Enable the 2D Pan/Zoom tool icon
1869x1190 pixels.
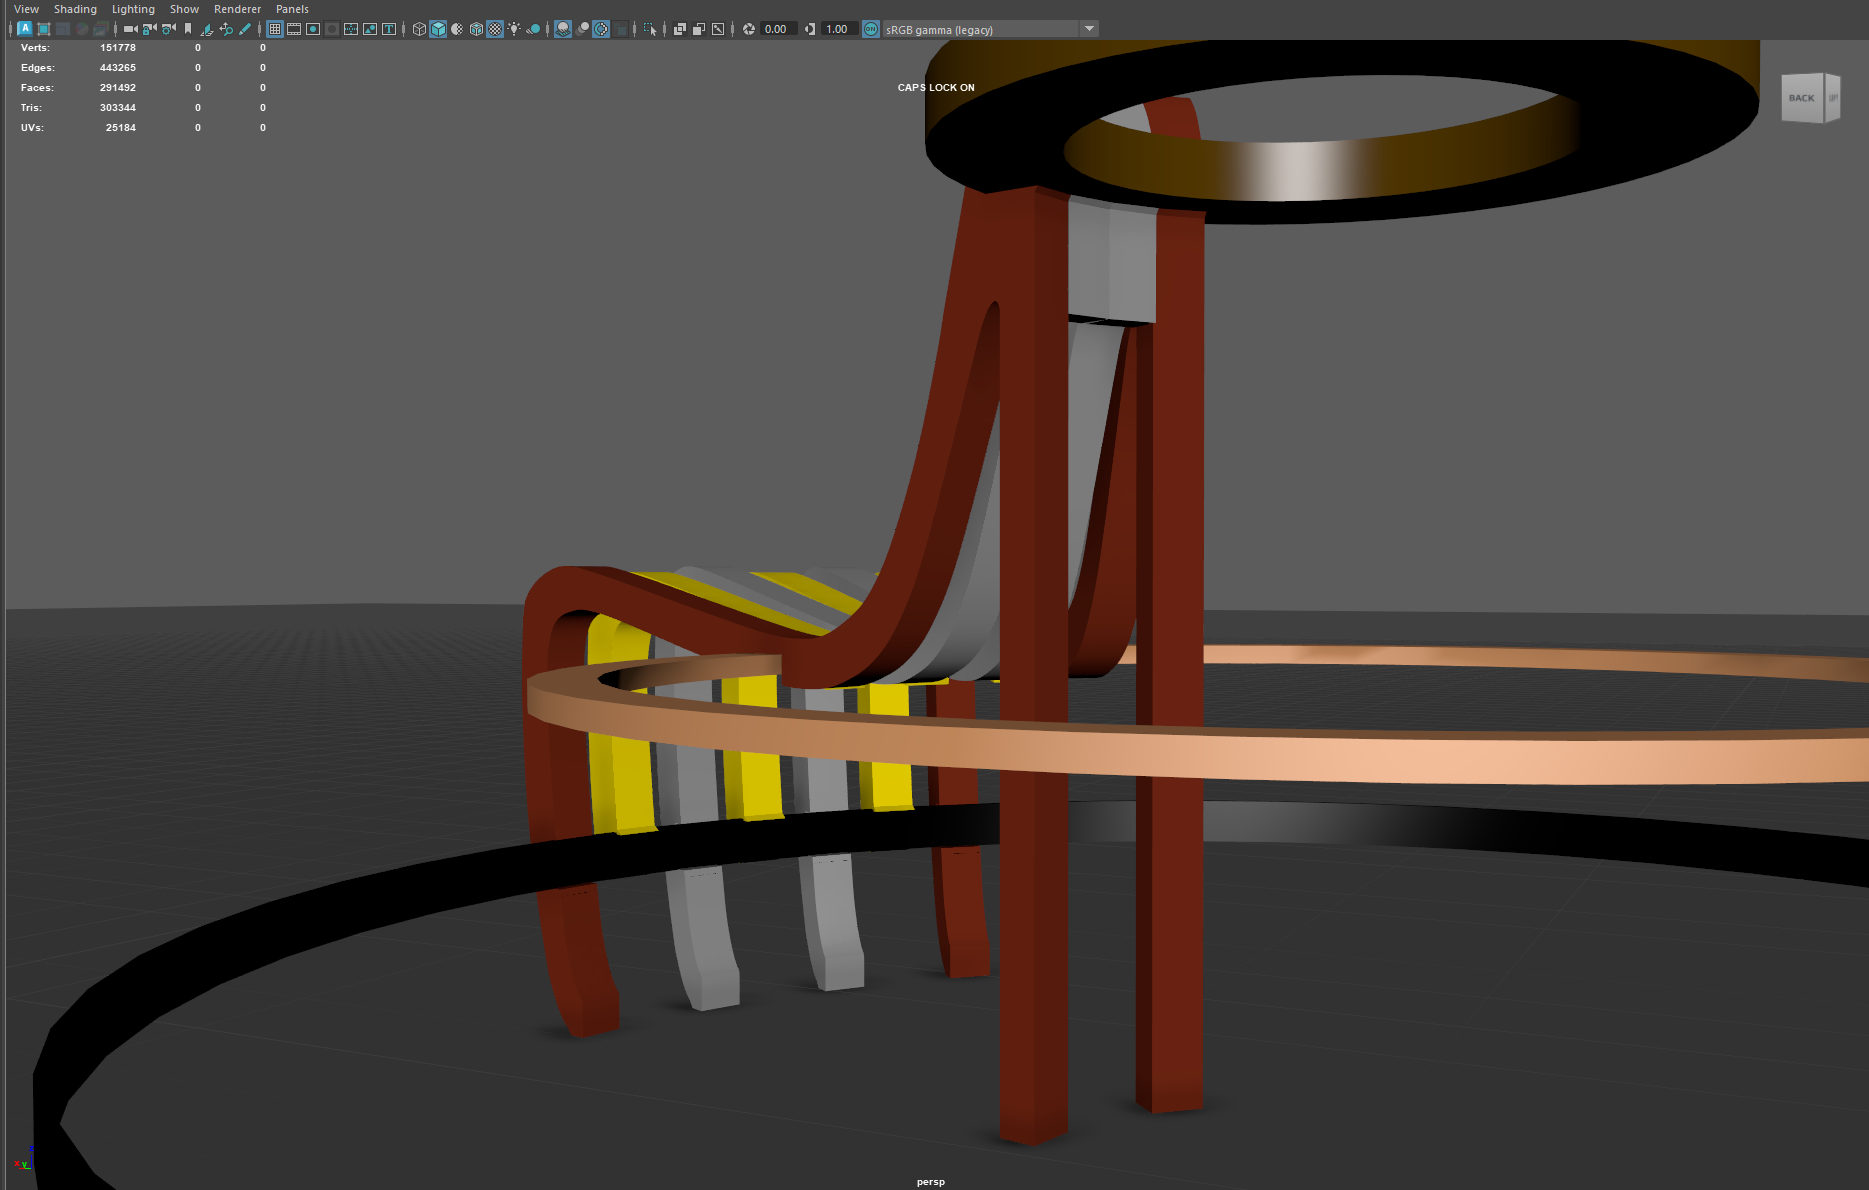[x=226, y=29]
